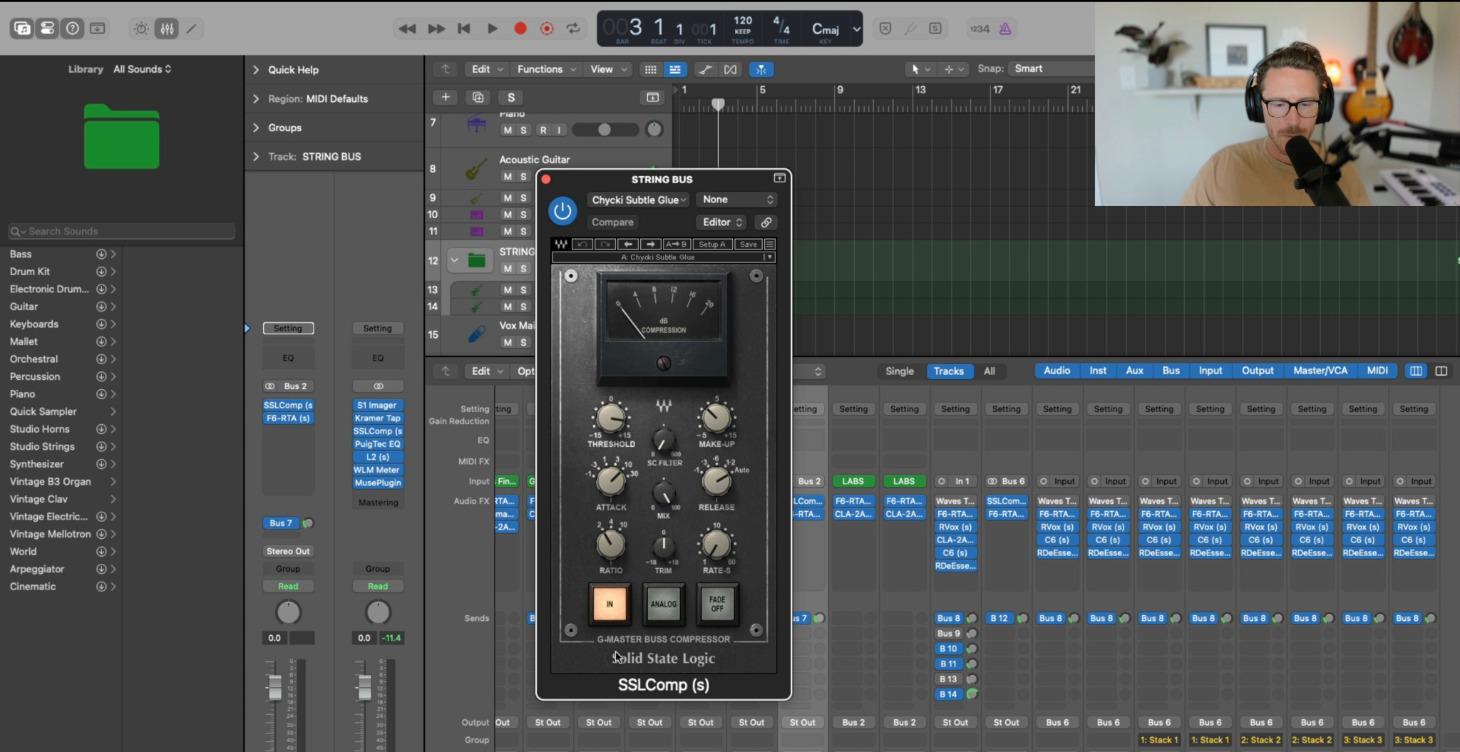Click the A to B copy button
This screenshot has height=752, width=1460.
(677, 244)
